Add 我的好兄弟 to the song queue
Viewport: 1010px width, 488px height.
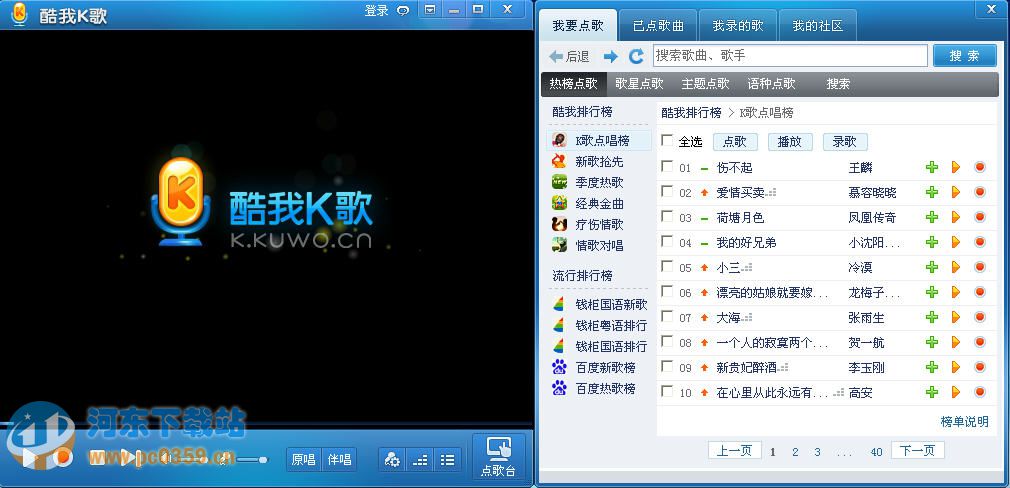pyautogui.click(x=931, y=242)
